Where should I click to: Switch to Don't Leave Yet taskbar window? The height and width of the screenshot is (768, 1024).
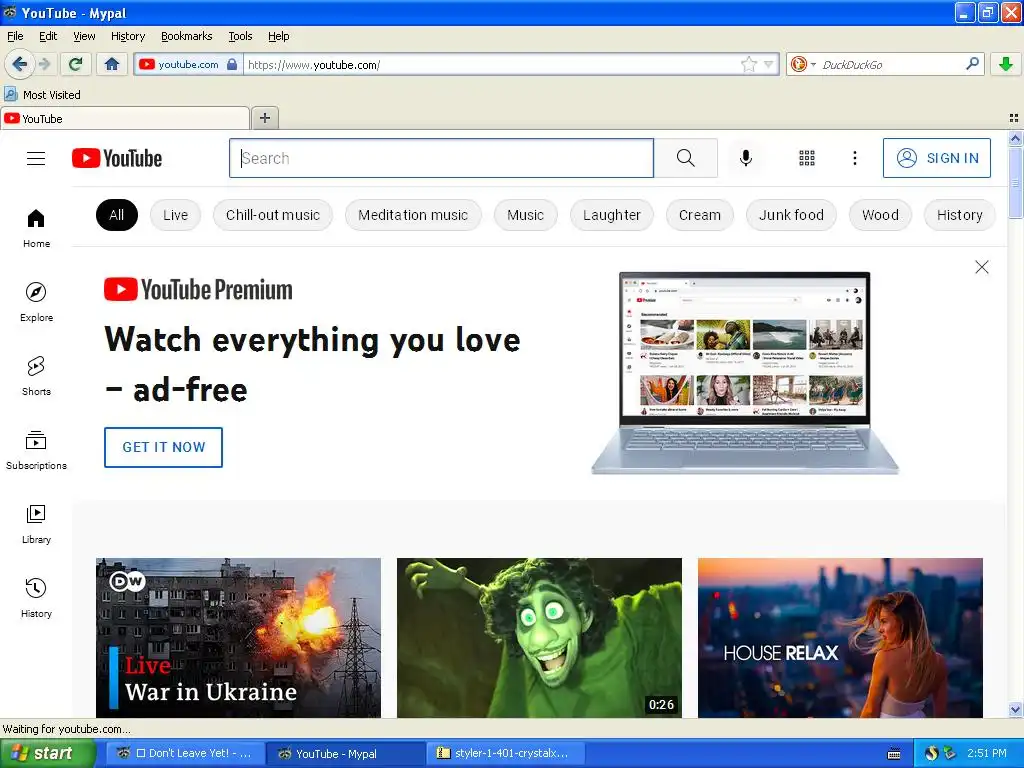[185, 753]
